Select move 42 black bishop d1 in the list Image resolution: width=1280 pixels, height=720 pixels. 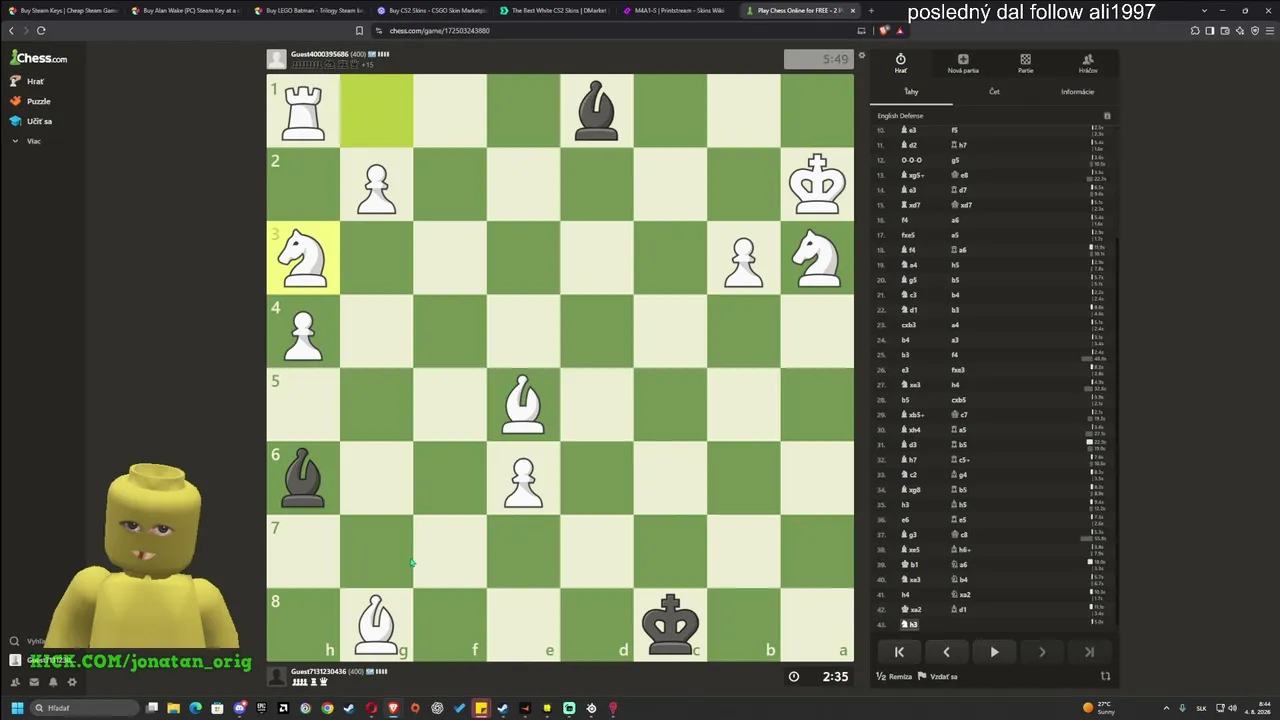(959, 609)
